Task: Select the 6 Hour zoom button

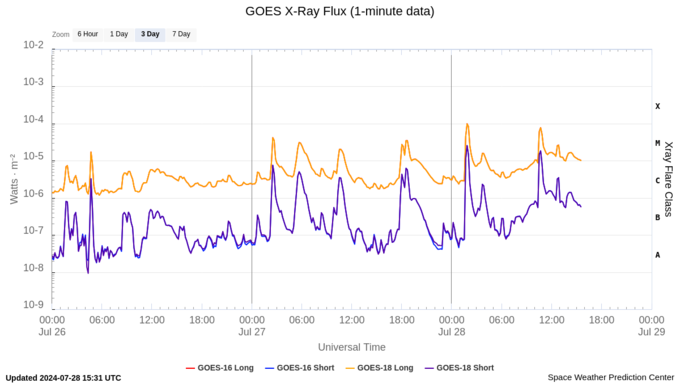Action: [88, 34]
